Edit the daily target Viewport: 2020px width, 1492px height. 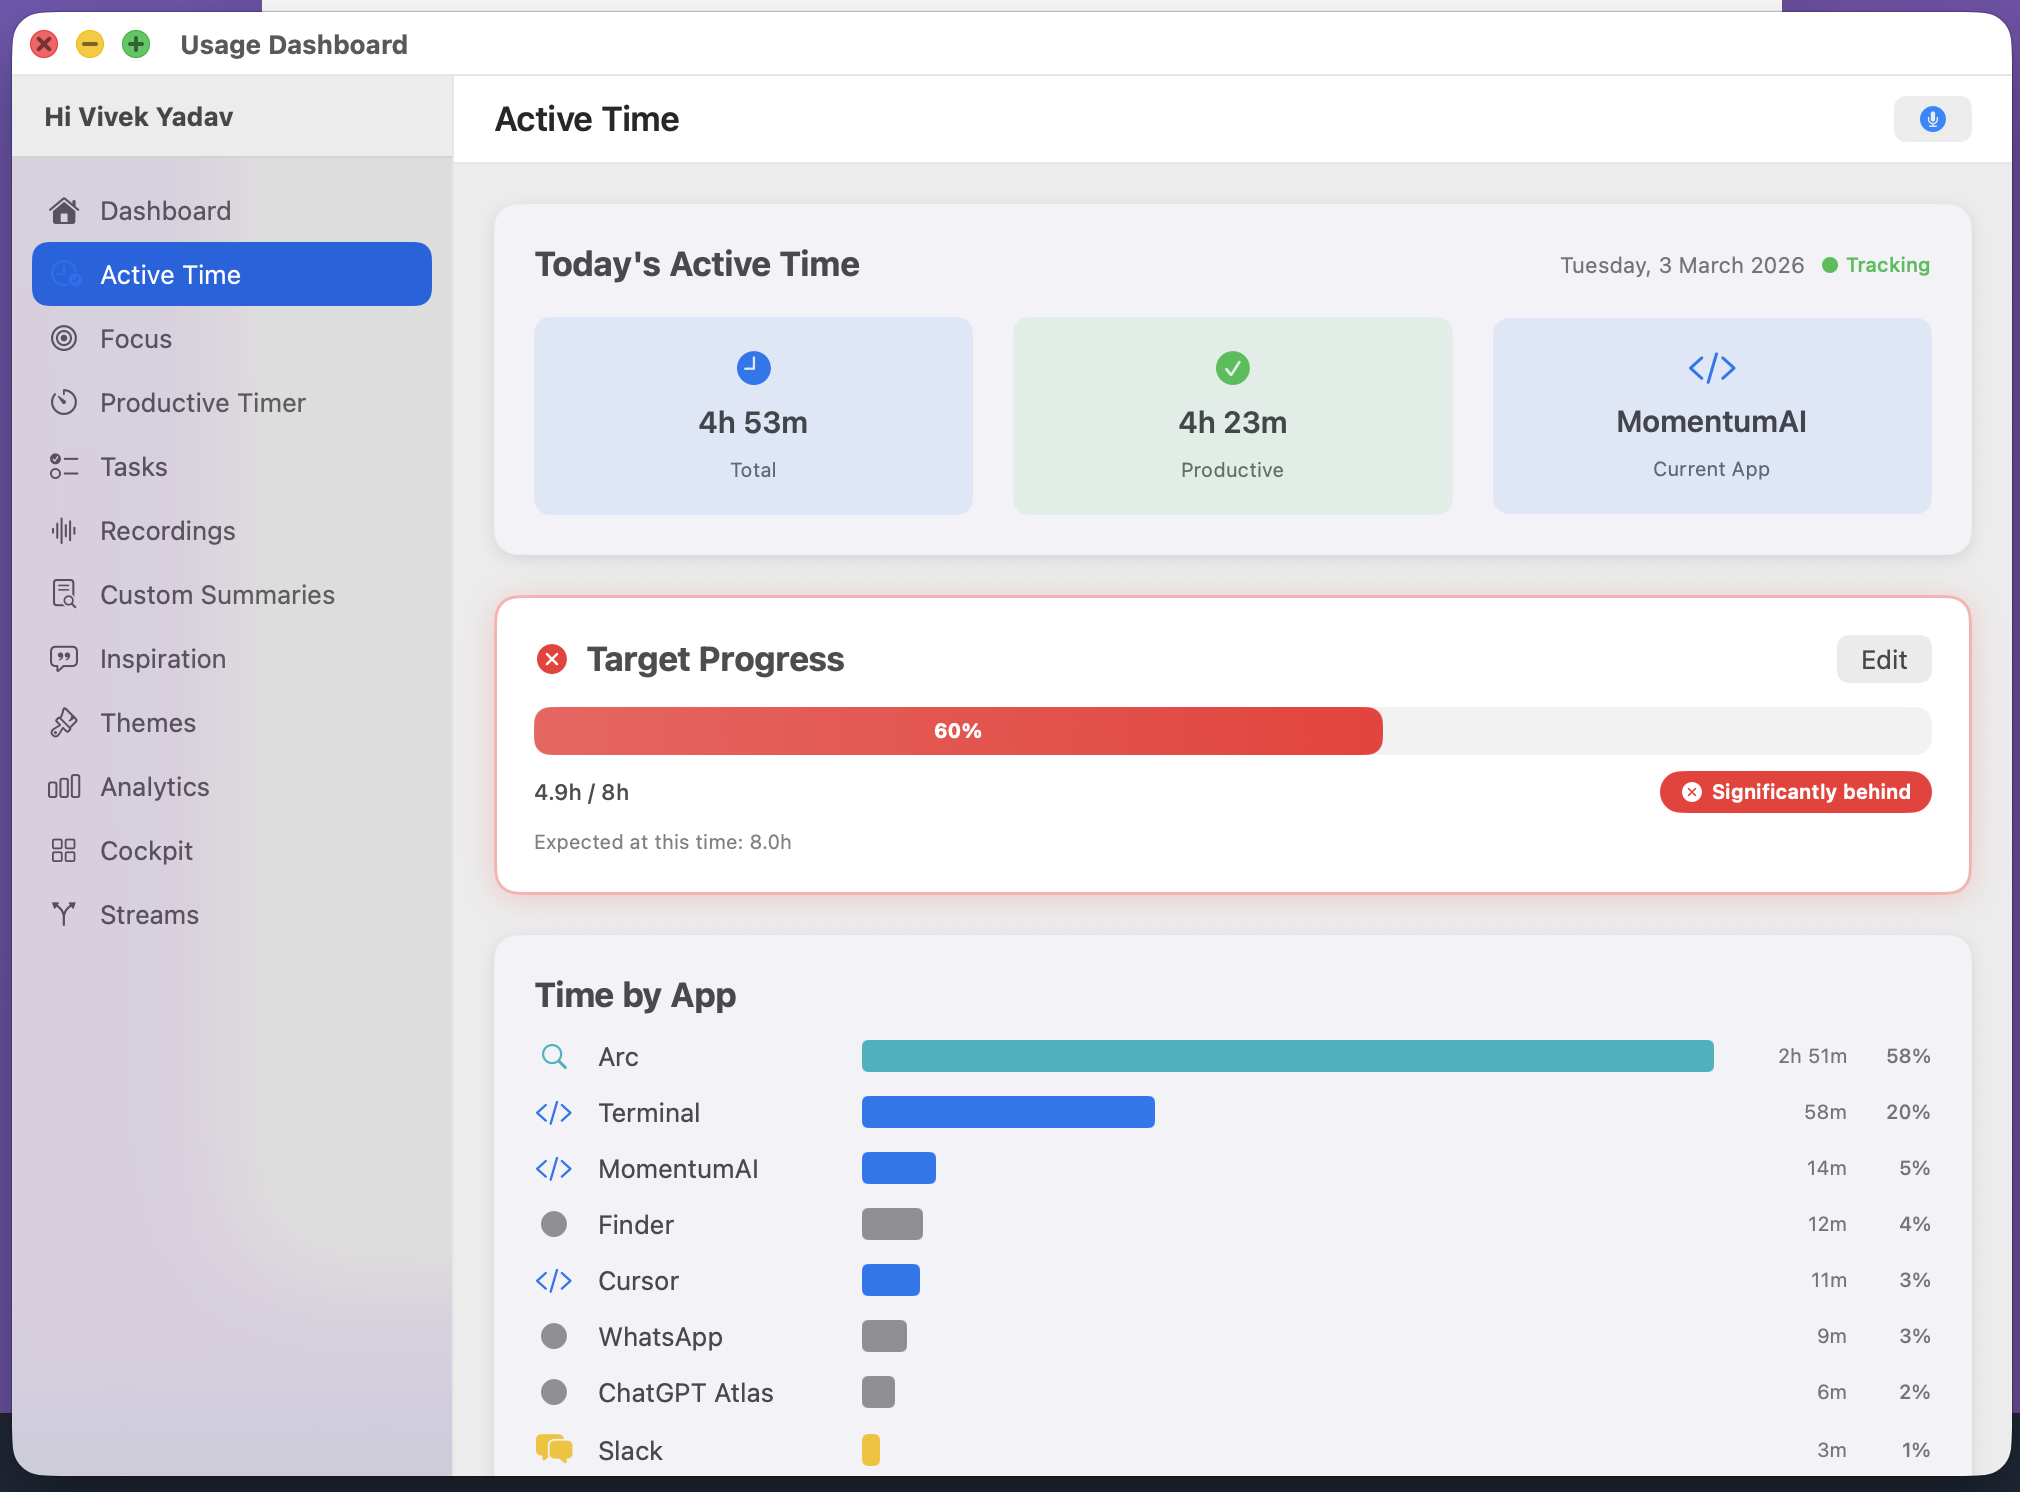(1883, 659)
